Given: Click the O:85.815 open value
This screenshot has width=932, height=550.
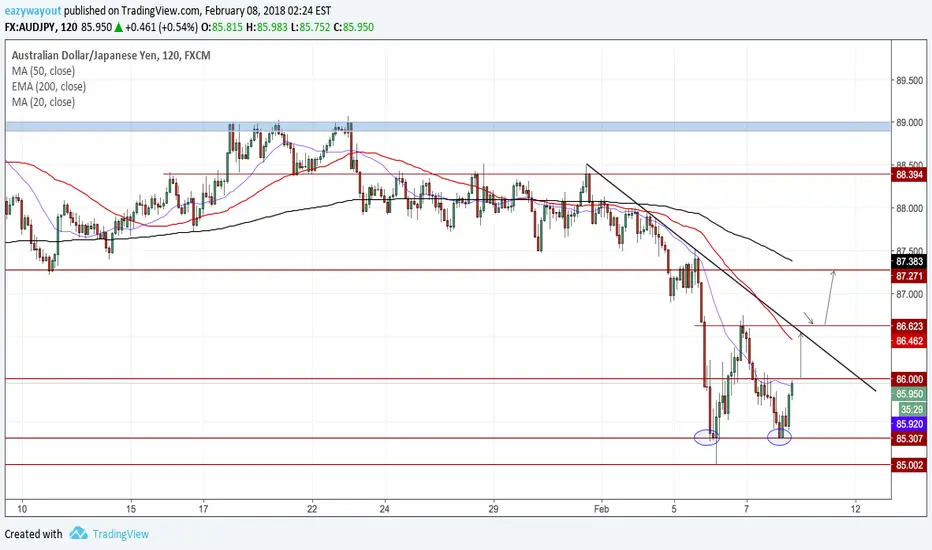Looking at the screenshot, I should point(222,27).
